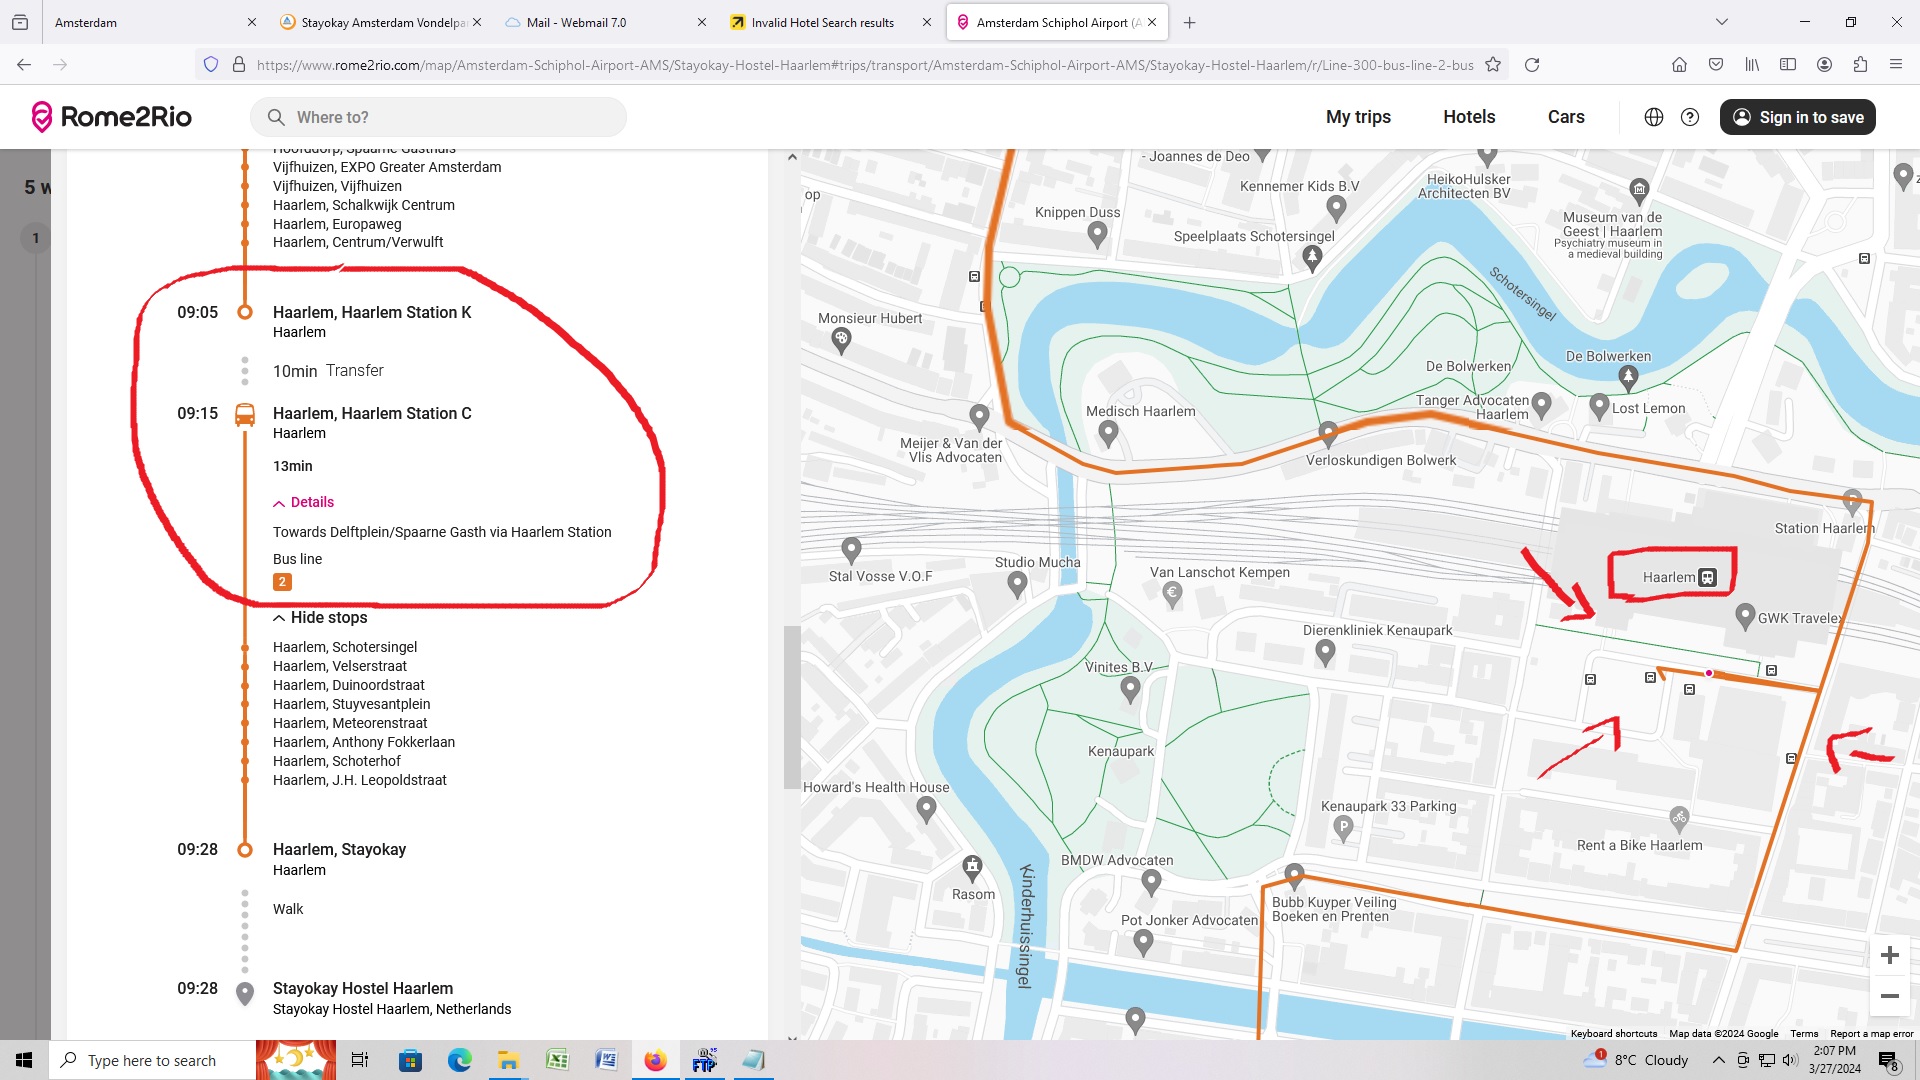Open the help question mark icon
Screen dimensions: 1920x1080
click(1690, 117)
